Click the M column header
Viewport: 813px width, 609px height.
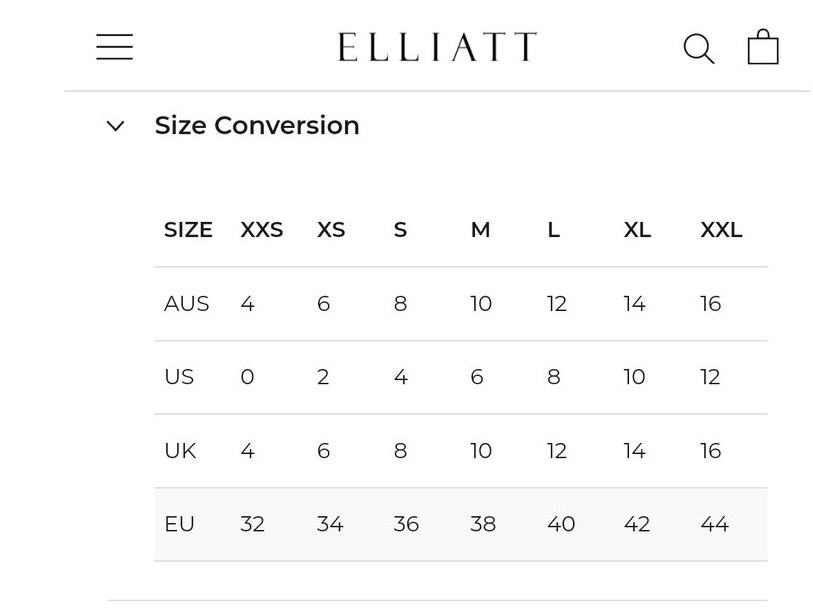point(480,230)
